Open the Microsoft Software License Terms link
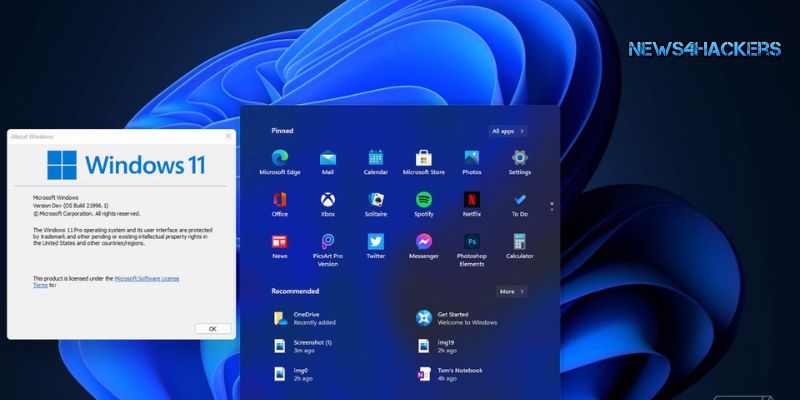 pyautogui.click(x=146, y=279)
